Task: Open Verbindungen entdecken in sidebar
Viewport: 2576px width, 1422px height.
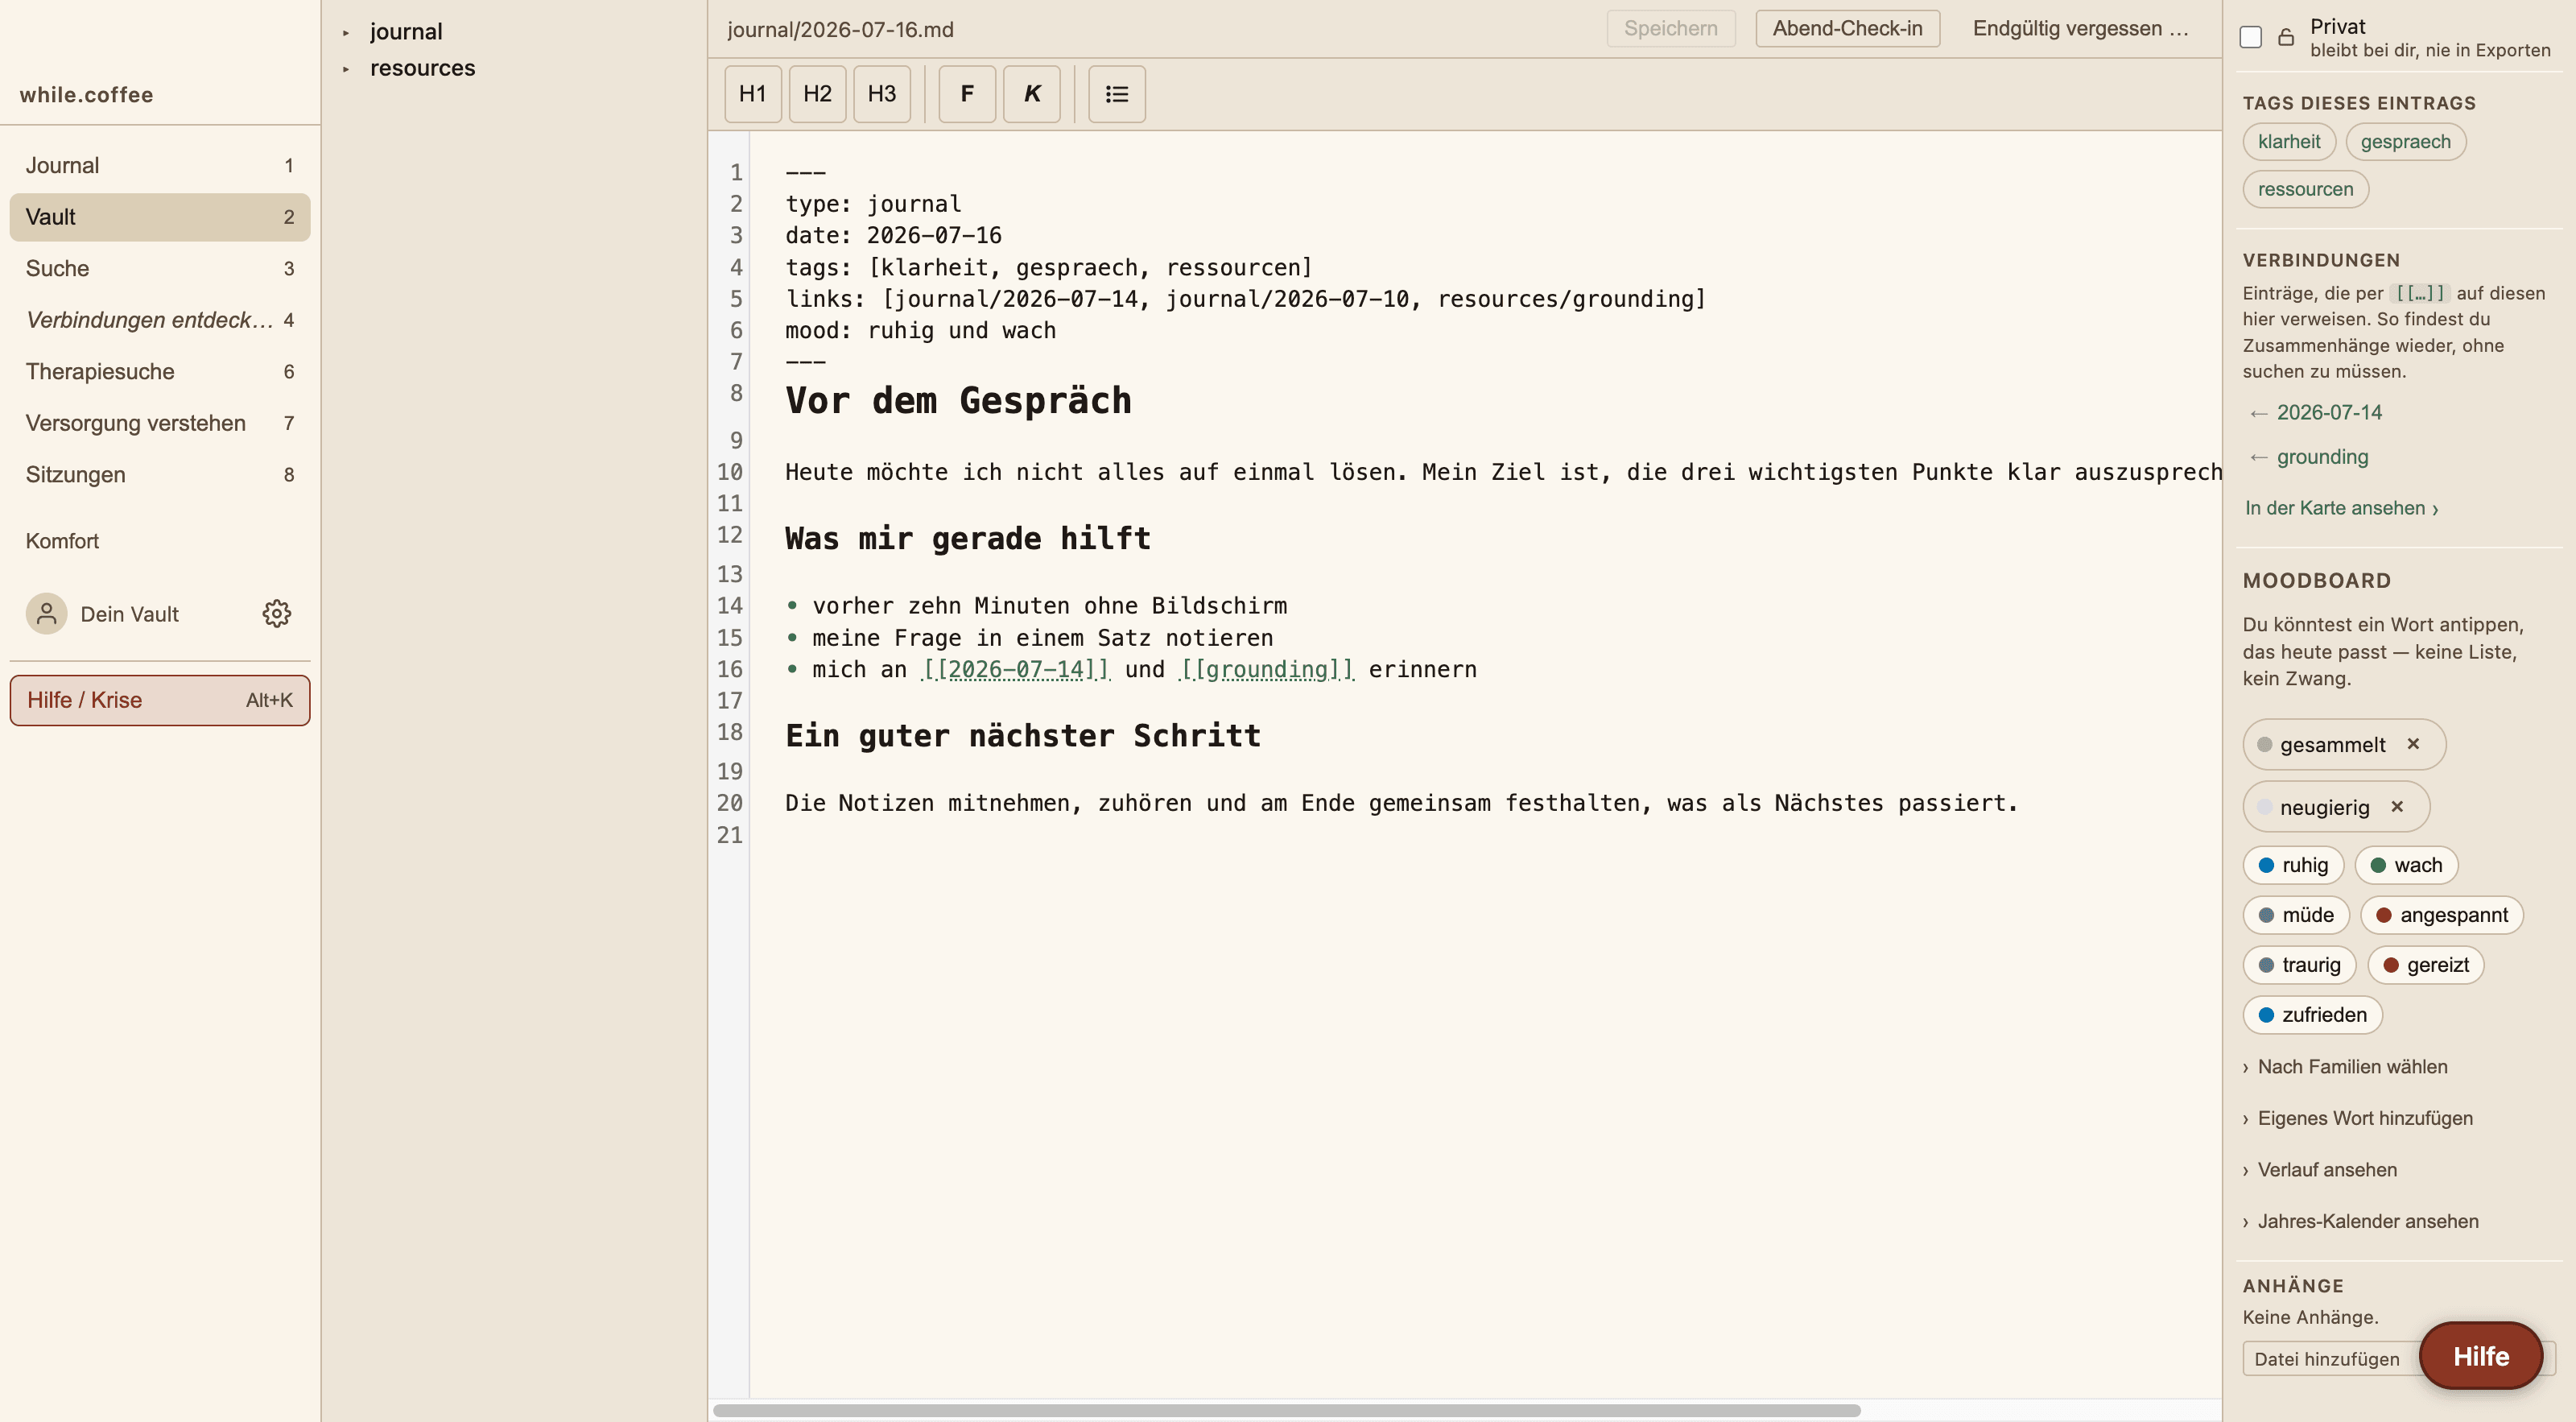Action: (x=160, y=320)
